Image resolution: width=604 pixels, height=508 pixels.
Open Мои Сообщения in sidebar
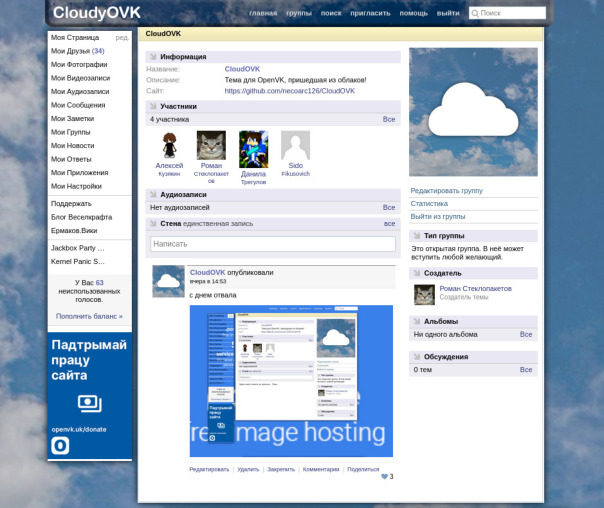click(x=78, y=105)
